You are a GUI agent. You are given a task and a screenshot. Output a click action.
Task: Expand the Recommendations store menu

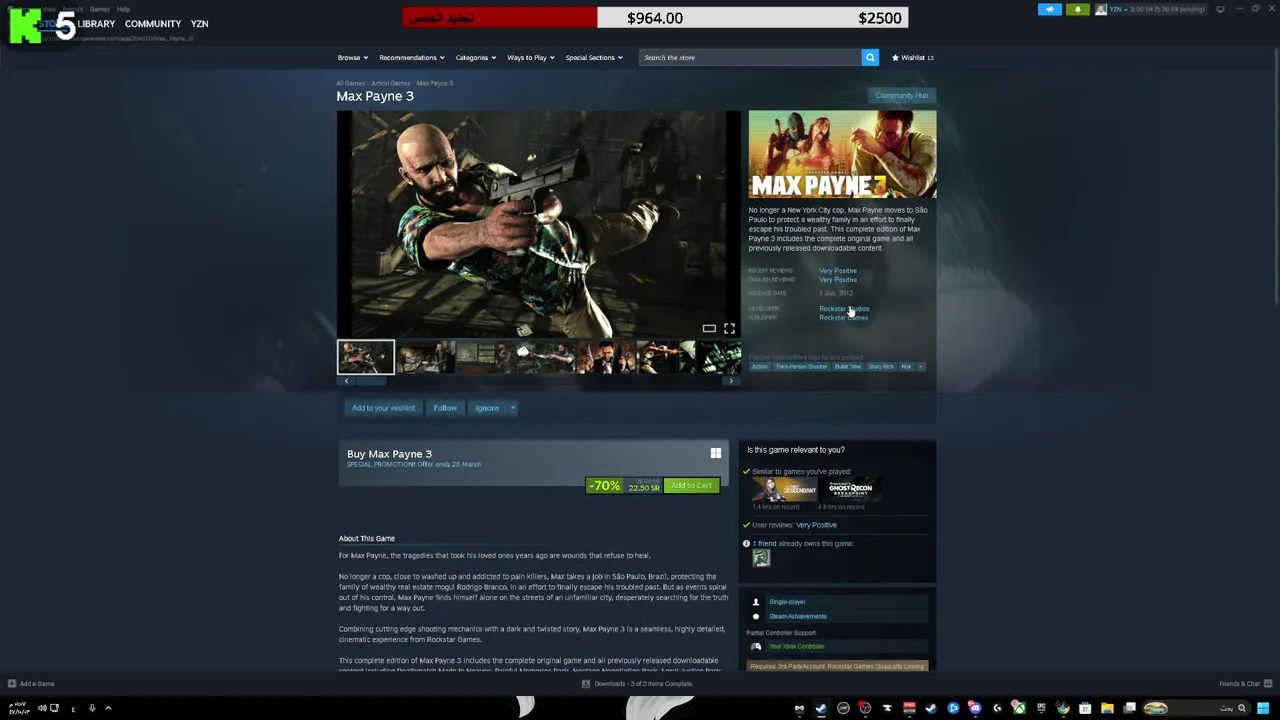pyautogui.click(x=411, y=57)
